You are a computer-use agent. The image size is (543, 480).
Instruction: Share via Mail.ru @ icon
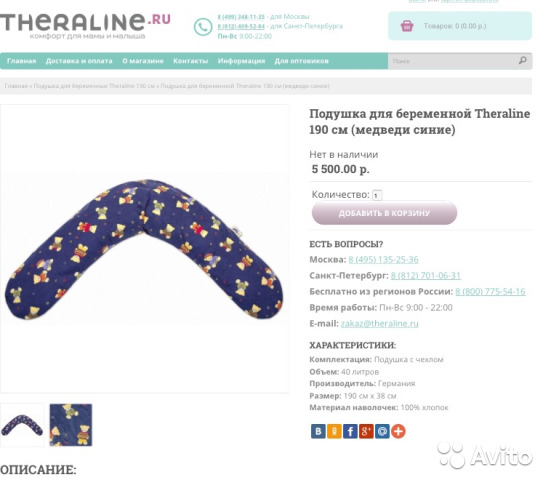point(382,432)
